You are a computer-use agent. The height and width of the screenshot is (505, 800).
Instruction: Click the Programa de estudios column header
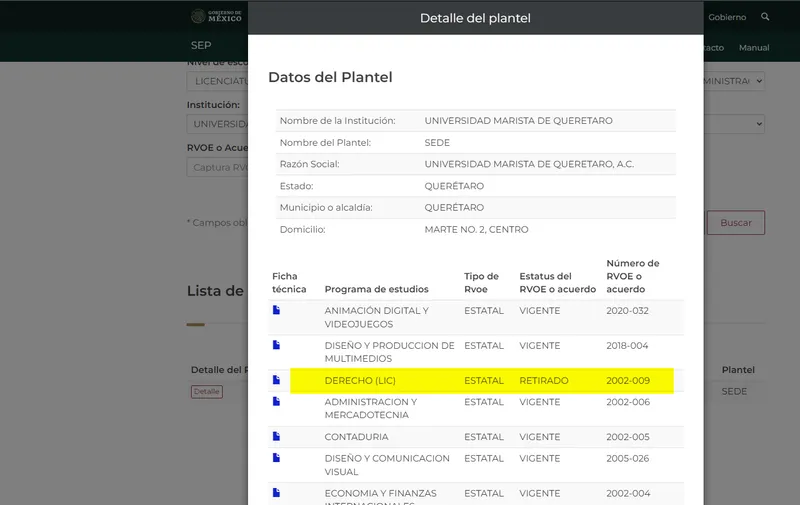(377, 289)
